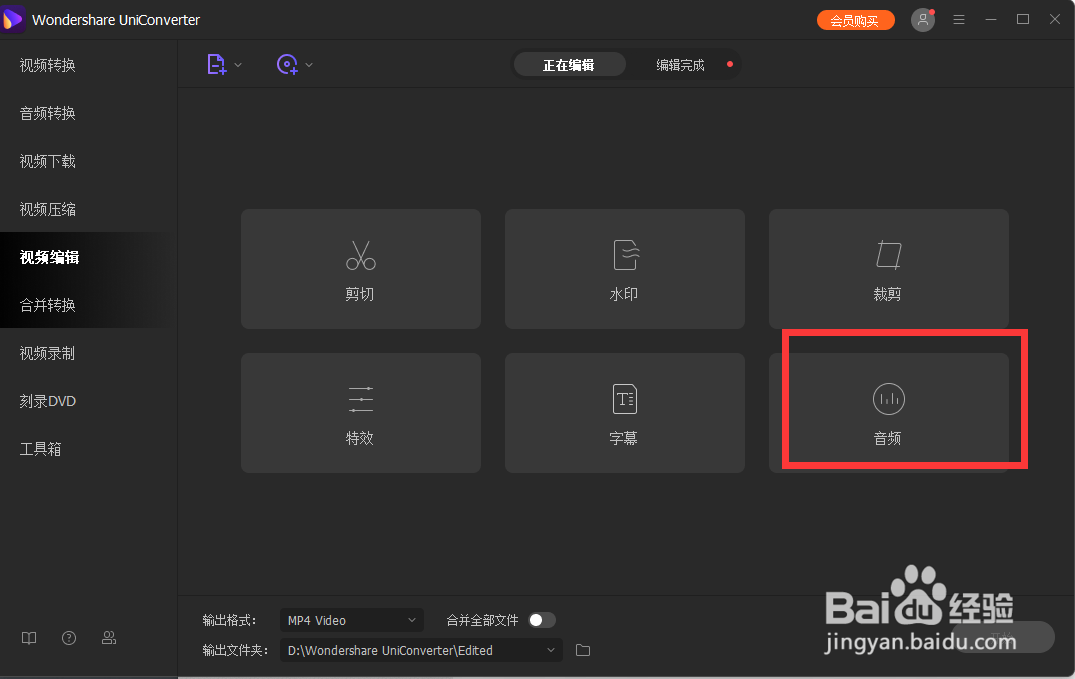
Task: Click the add file icon in toolbar
Action: click(215, 64)
